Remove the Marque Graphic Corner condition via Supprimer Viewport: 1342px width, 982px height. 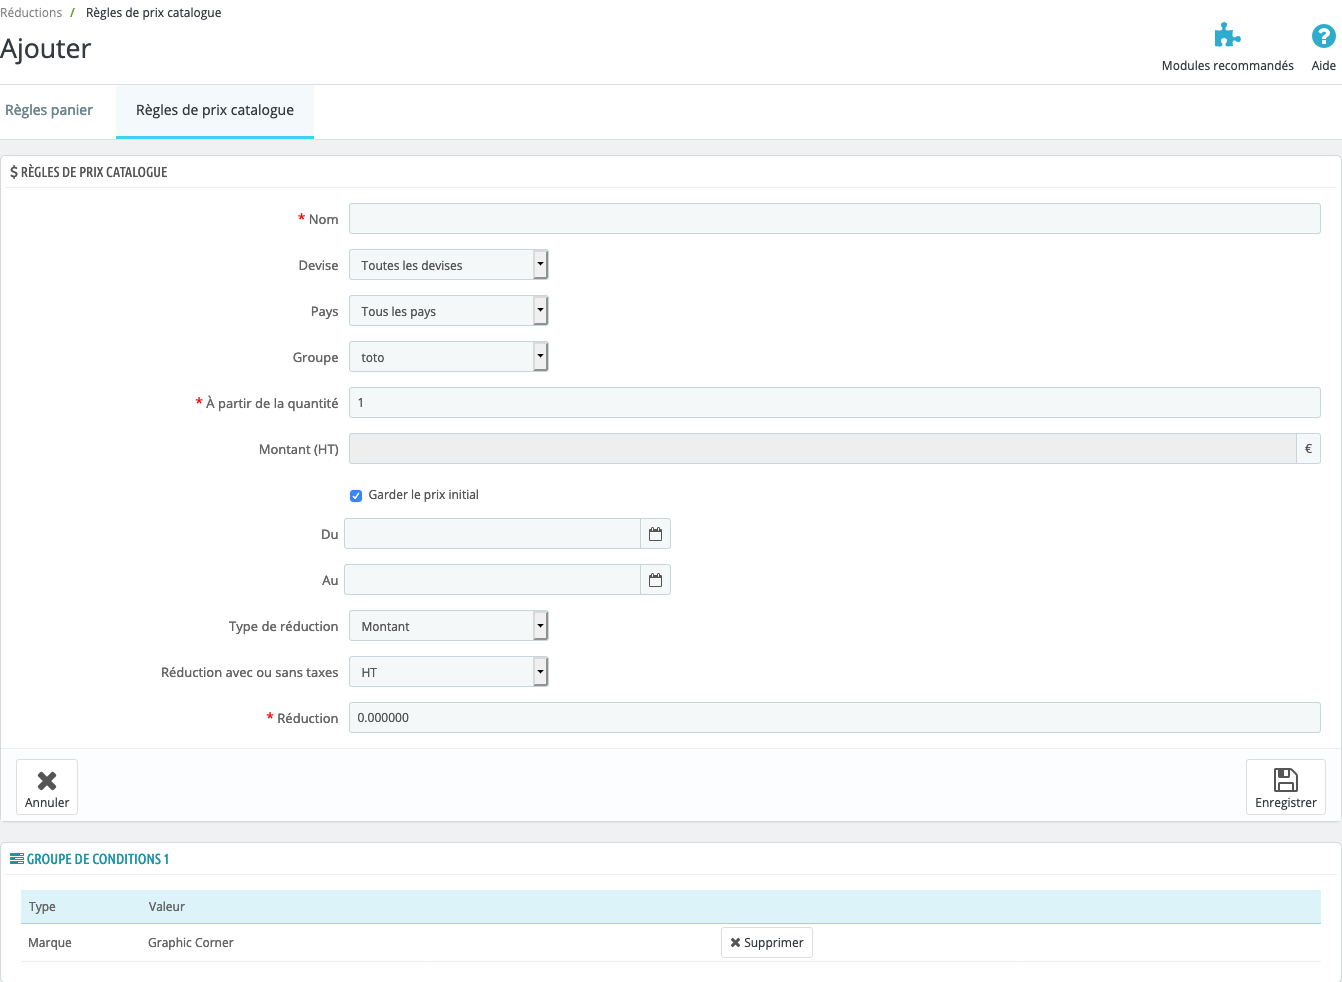[767, 943]
